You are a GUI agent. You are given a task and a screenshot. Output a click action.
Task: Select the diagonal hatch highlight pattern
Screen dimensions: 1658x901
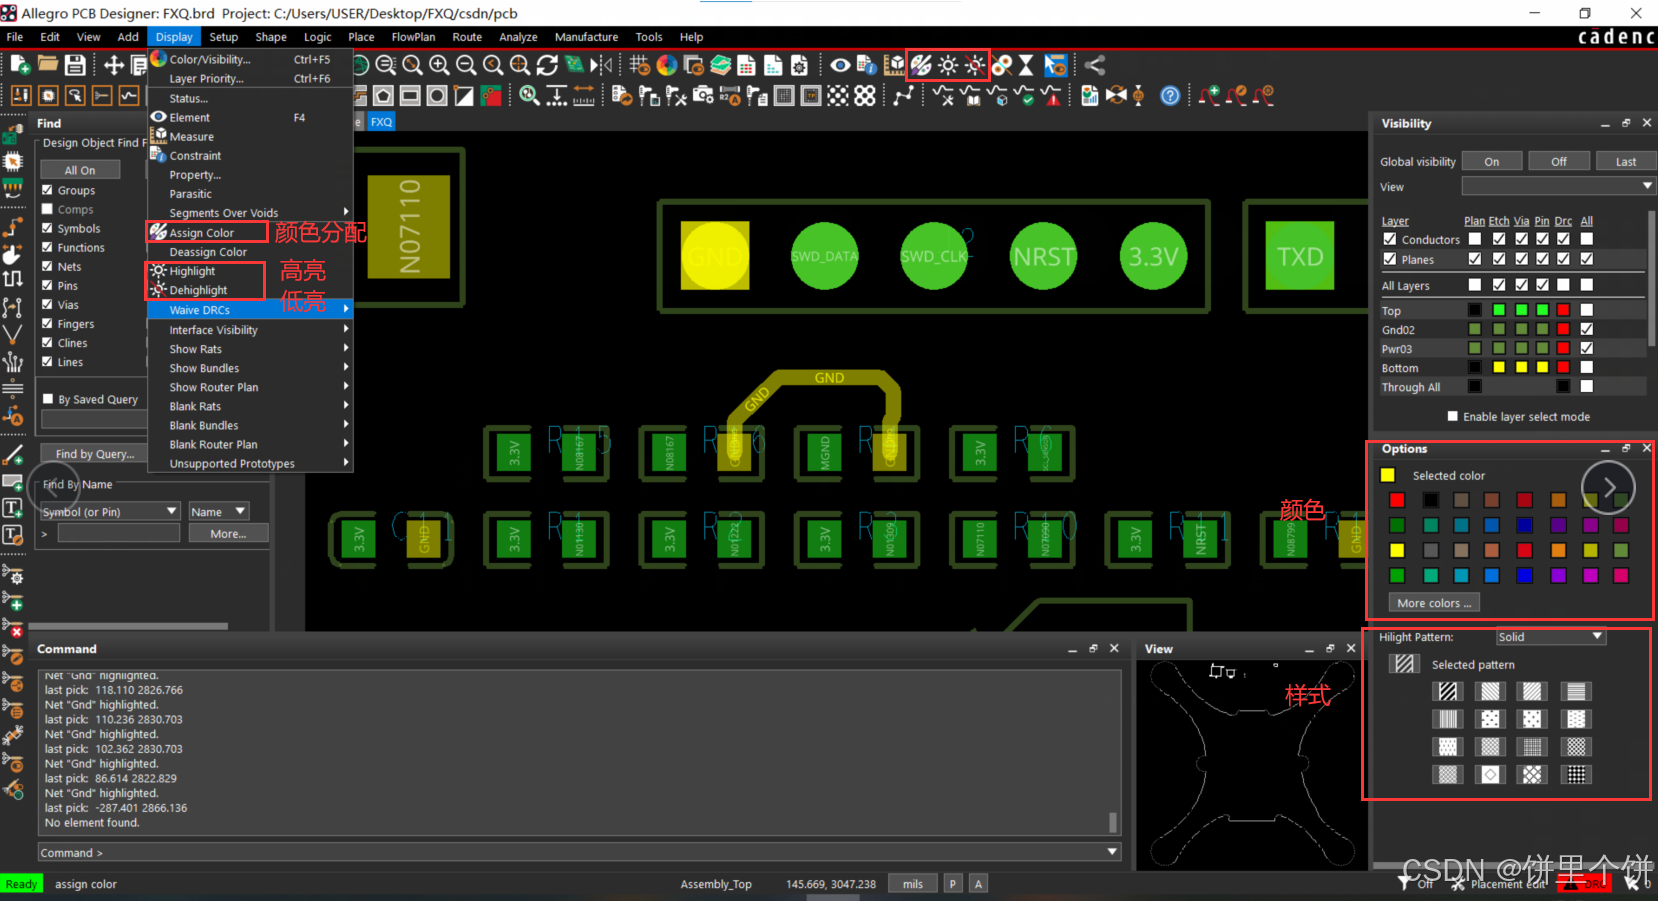[1447, 691]
